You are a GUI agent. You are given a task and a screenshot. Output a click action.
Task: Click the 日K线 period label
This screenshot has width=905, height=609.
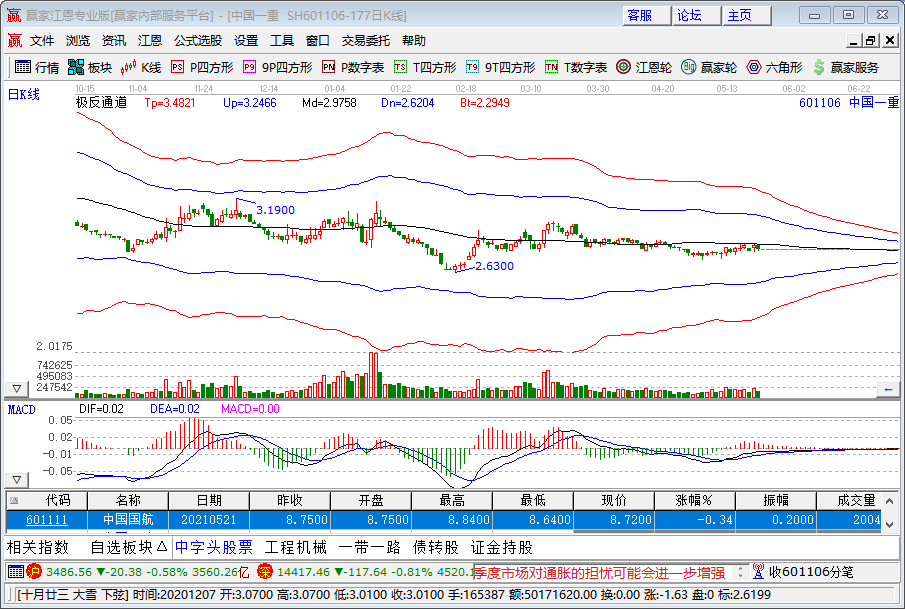(23, 94)
